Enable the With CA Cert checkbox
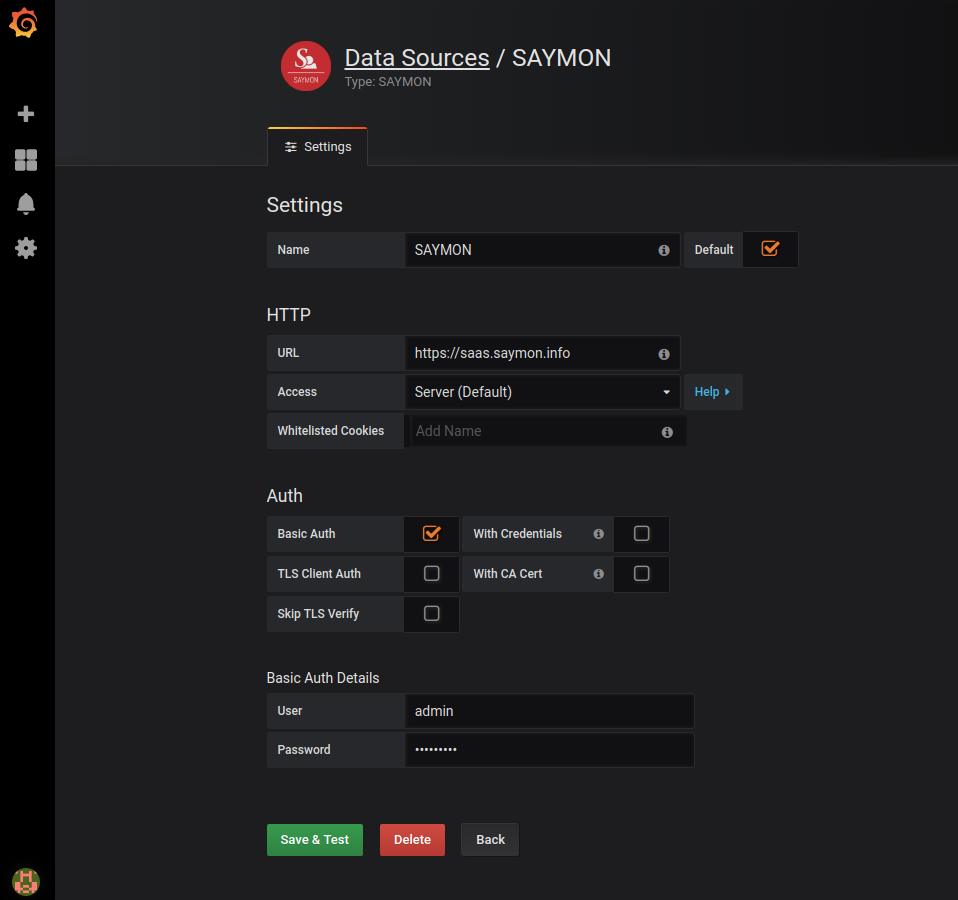 click(x=642, y=573)
